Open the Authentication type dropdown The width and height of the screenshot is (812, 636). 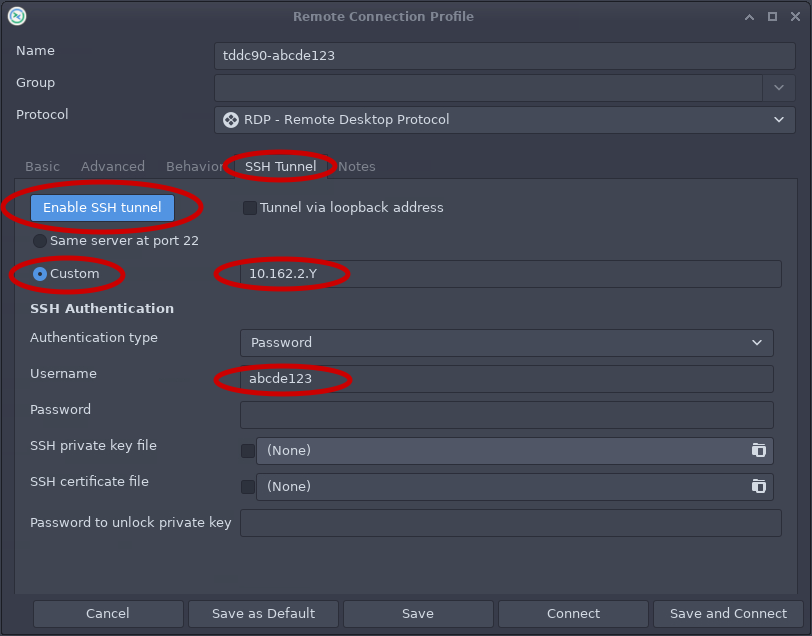[506, 343]
